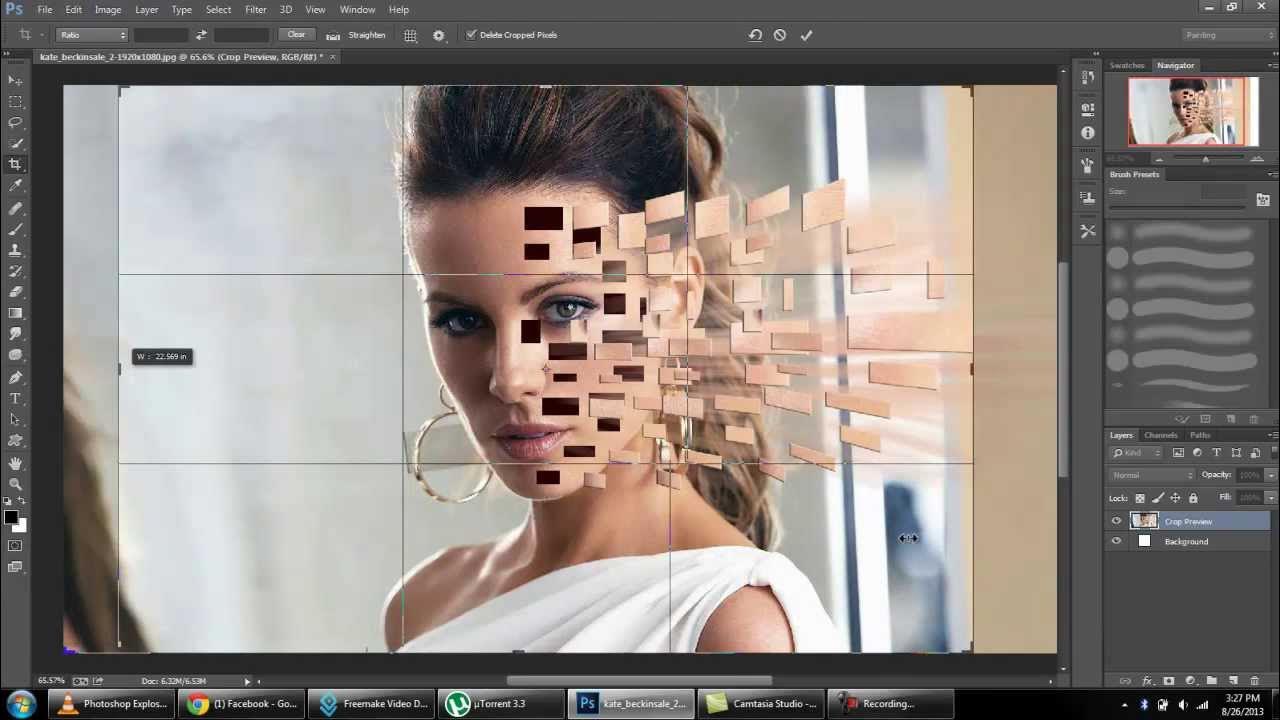Select the Lasso tool
Screen dimensions: 1280x720
click(x=15, y=122)
